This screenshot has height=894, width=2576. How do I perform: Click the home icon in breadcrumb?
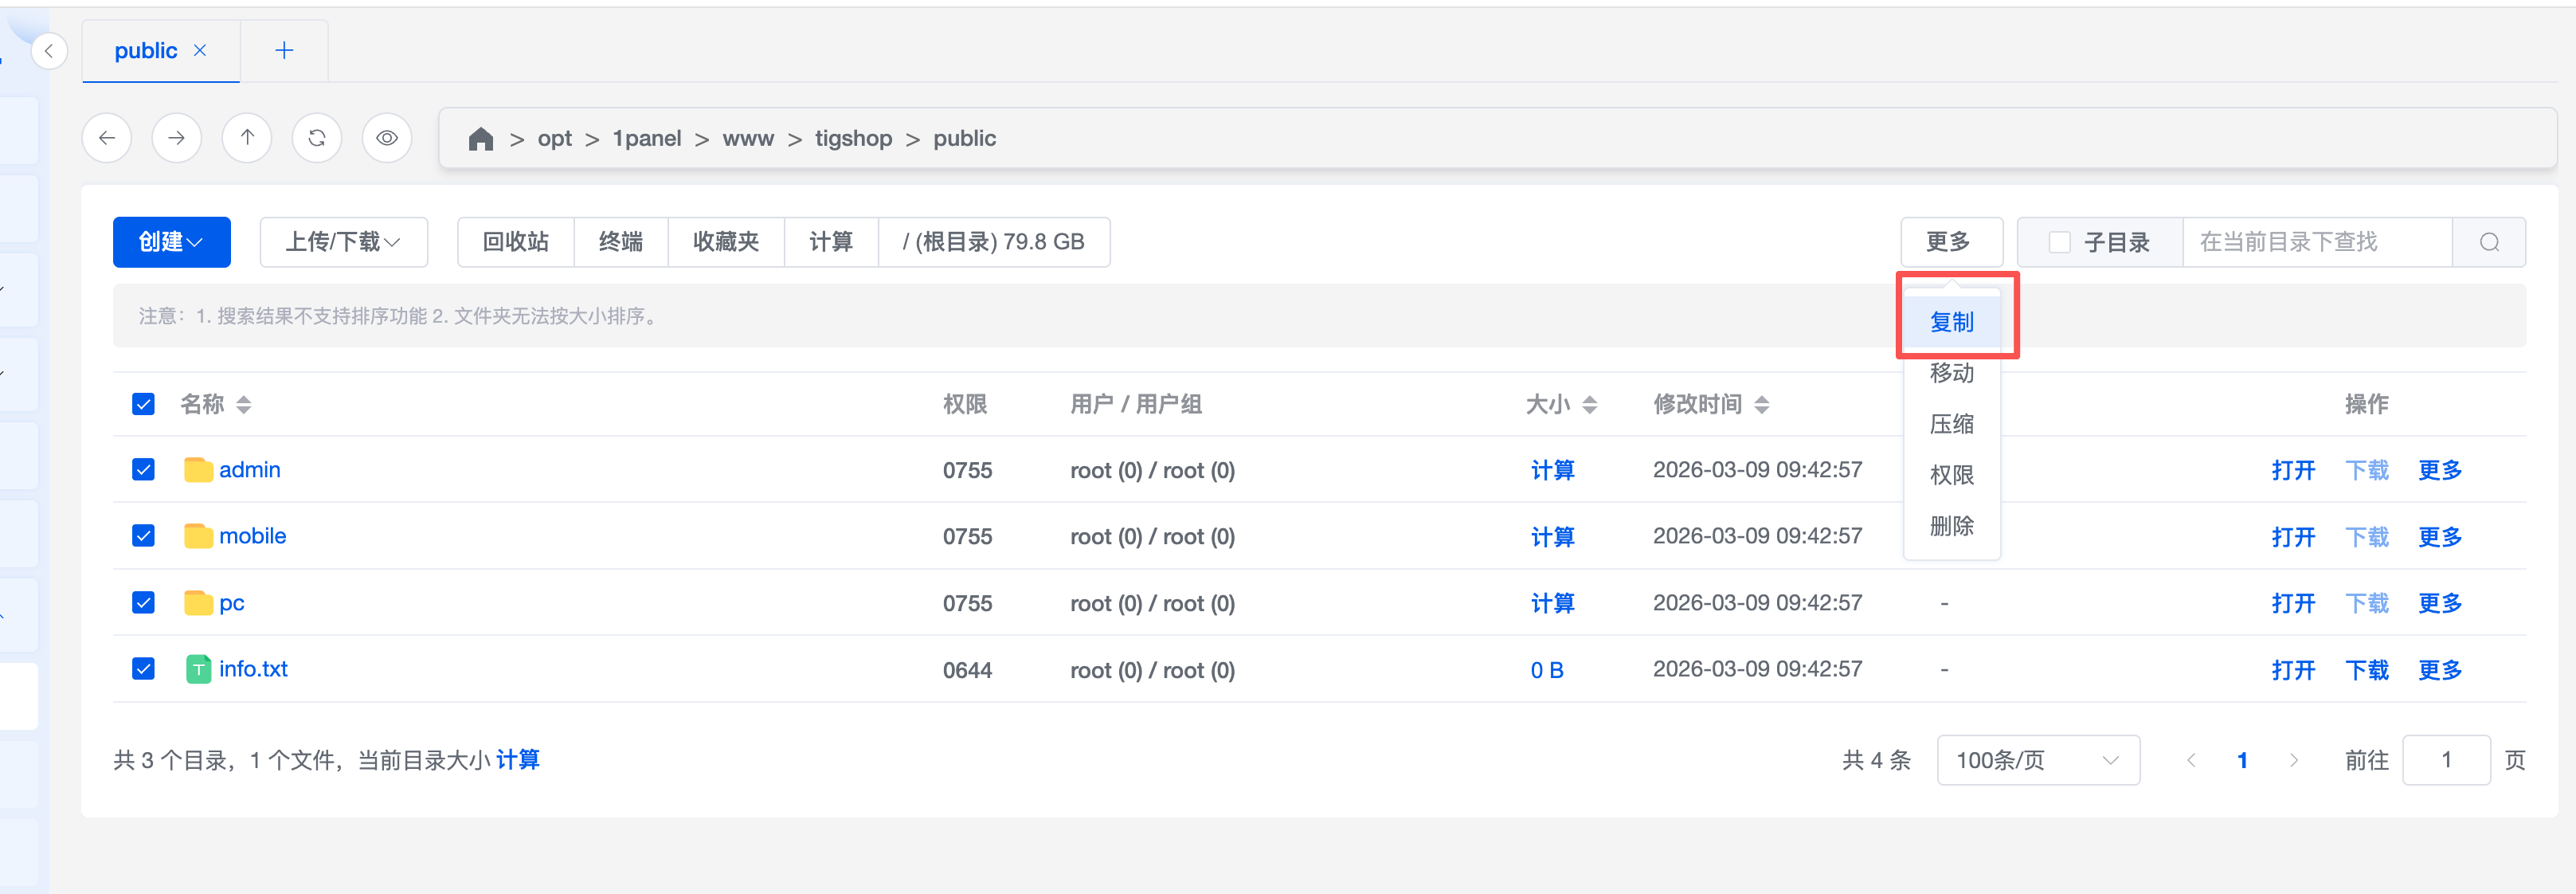pos(481,139)
